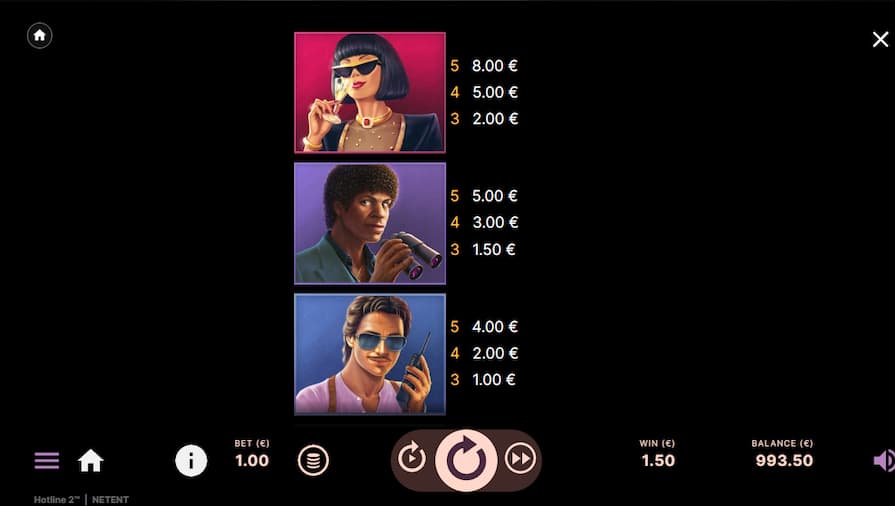Select the bet amount 1.00

[x=252, y=460]
